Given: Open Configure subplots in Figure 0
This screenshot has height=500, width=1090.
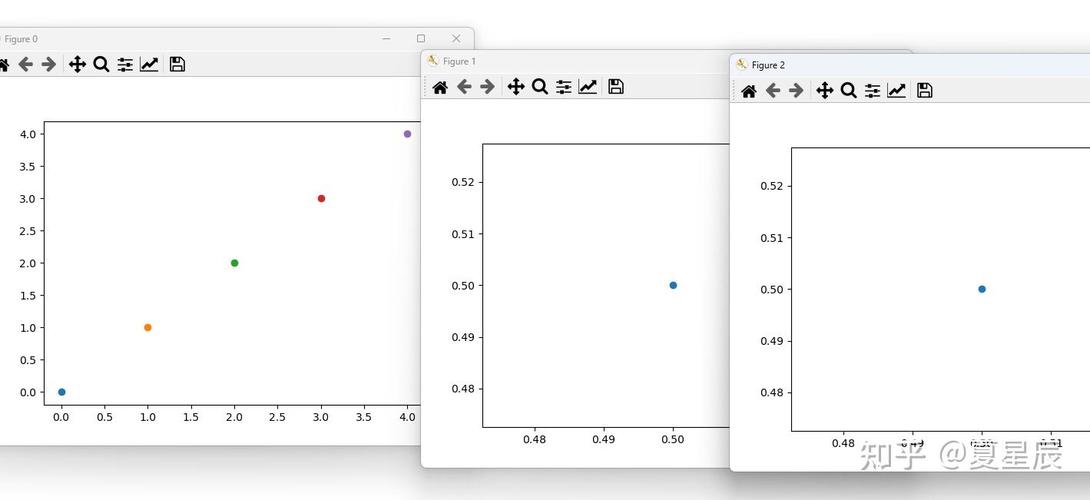Looking at the screenshot, I should 125,64.
